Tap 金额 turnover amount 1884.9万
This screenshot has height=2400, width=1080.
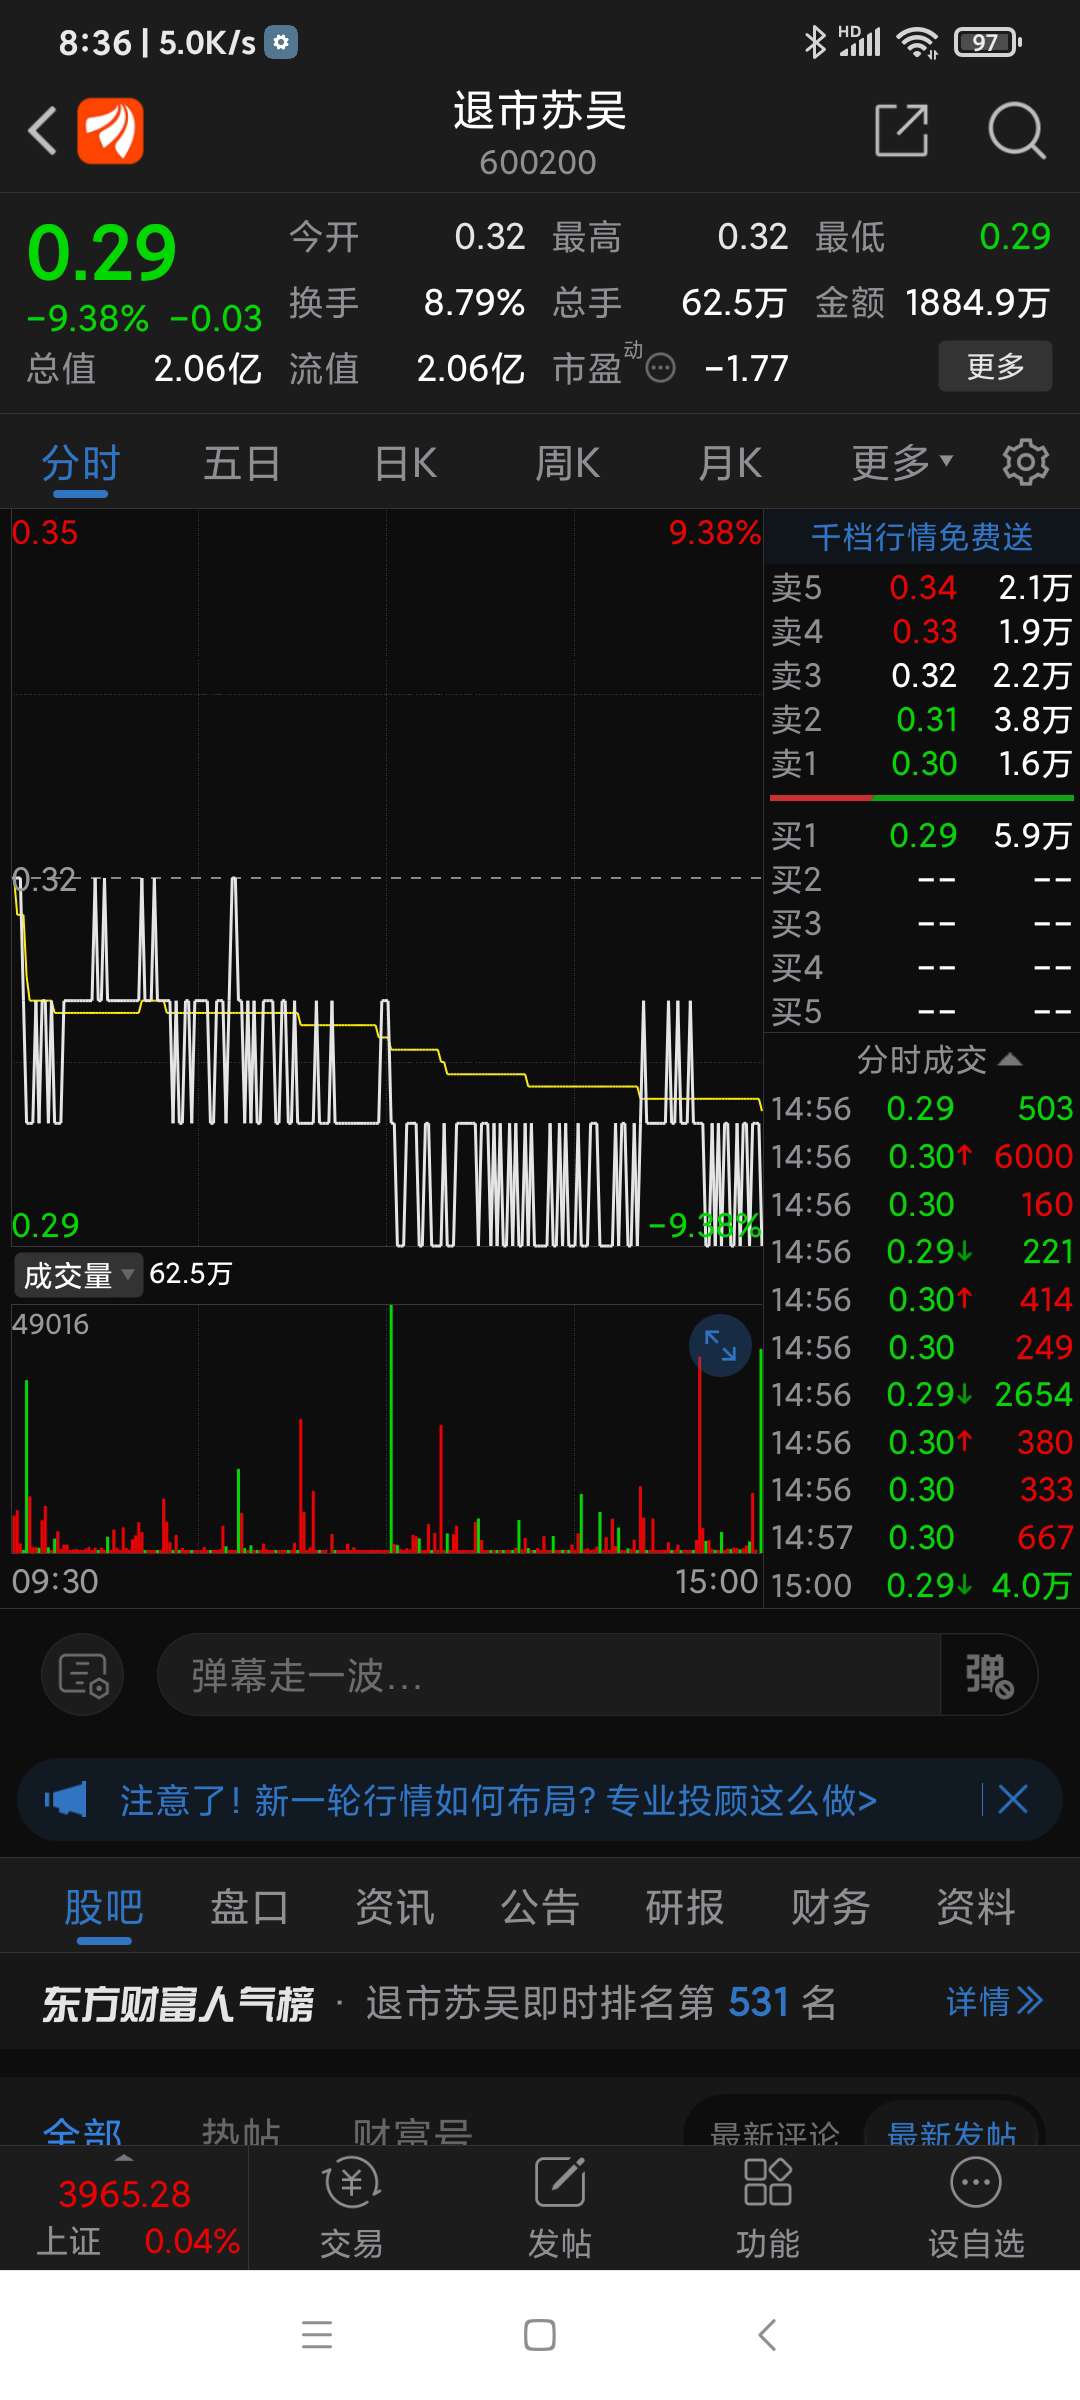coord(932,302)
